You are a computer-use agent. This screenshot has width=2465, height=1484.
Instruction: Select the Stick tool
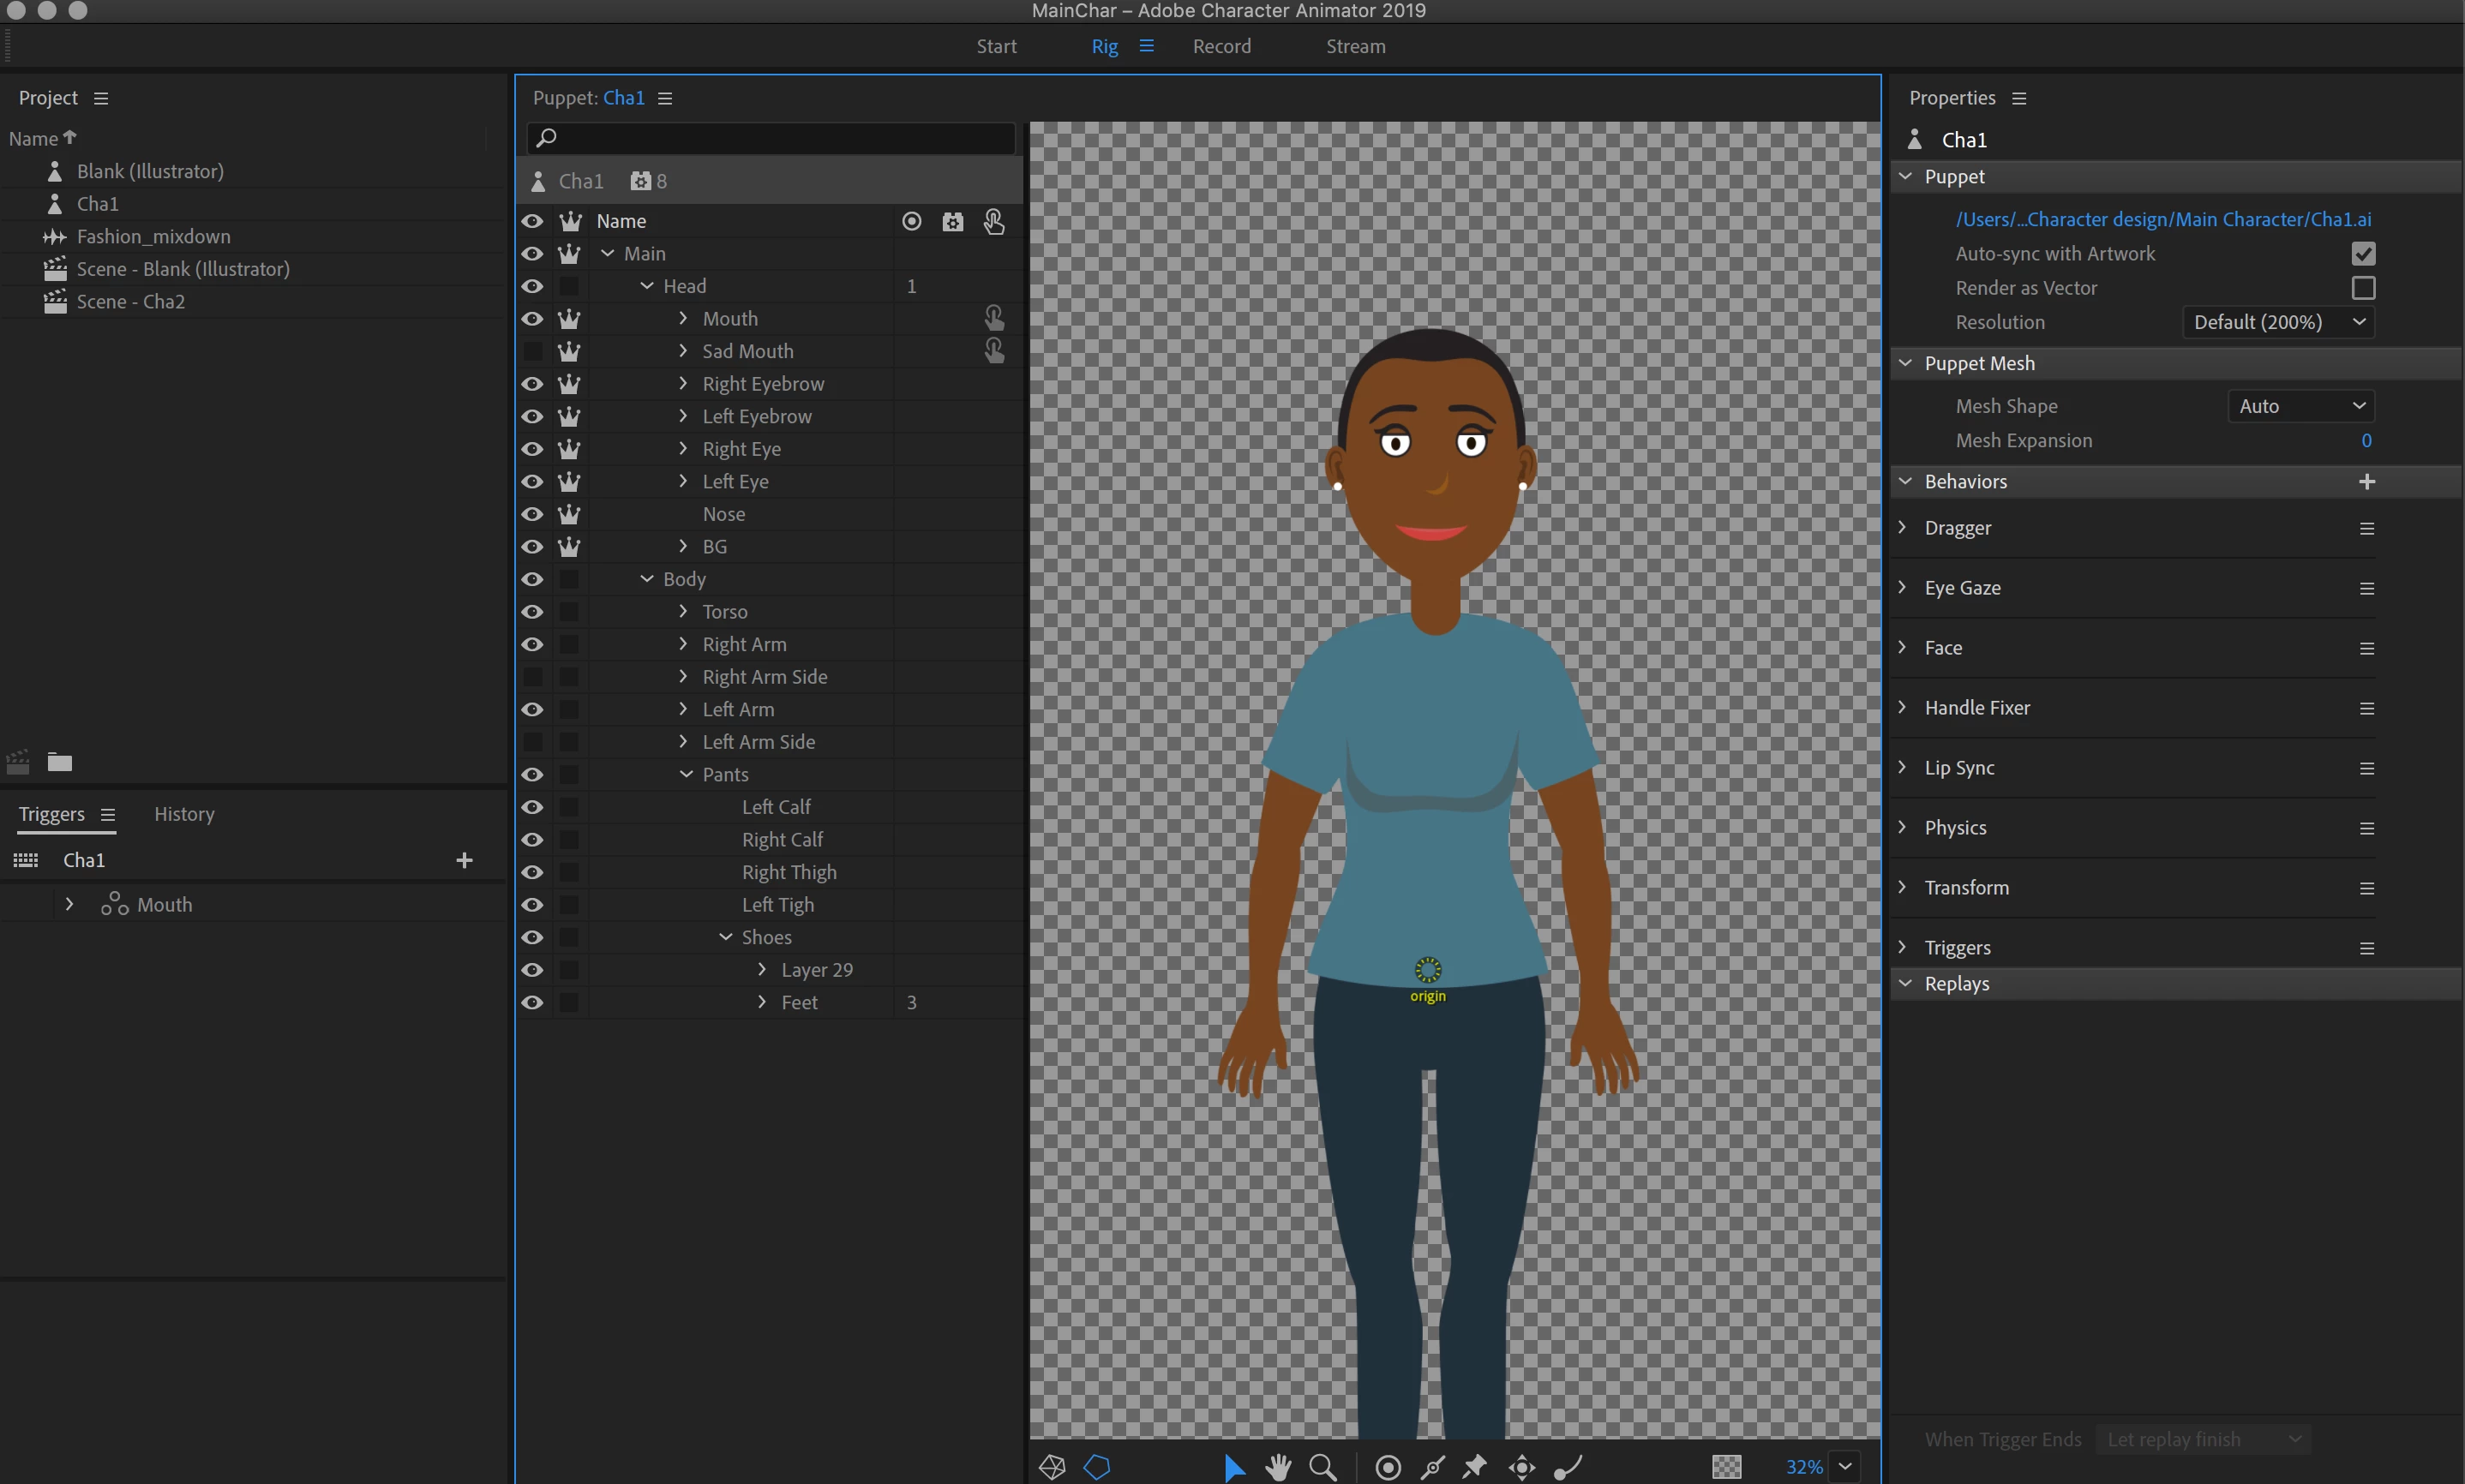coord(1432,1467)
